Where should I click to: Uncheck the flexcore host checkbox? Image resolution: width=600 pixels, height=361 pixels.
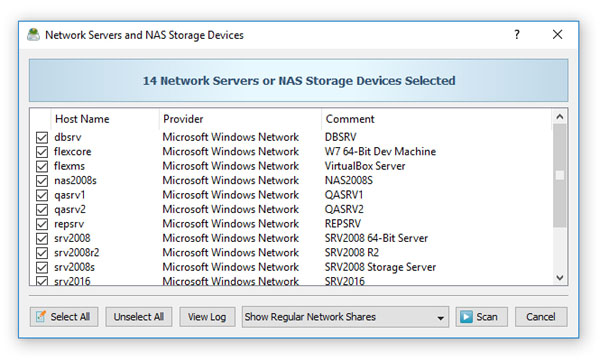(42, 152)
